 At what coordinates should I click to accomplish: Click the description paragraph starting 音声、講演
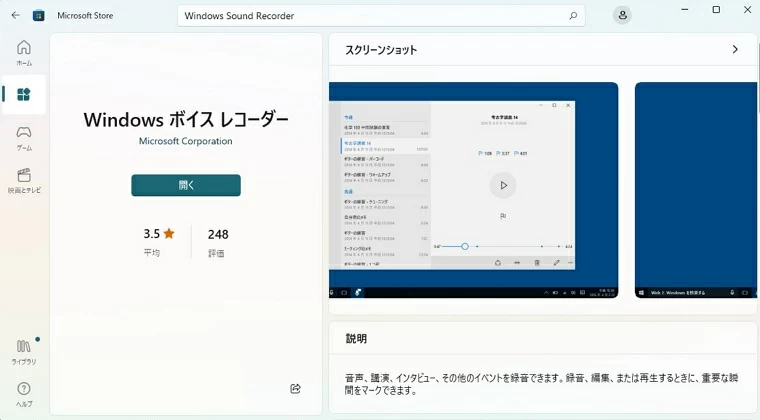541,384
